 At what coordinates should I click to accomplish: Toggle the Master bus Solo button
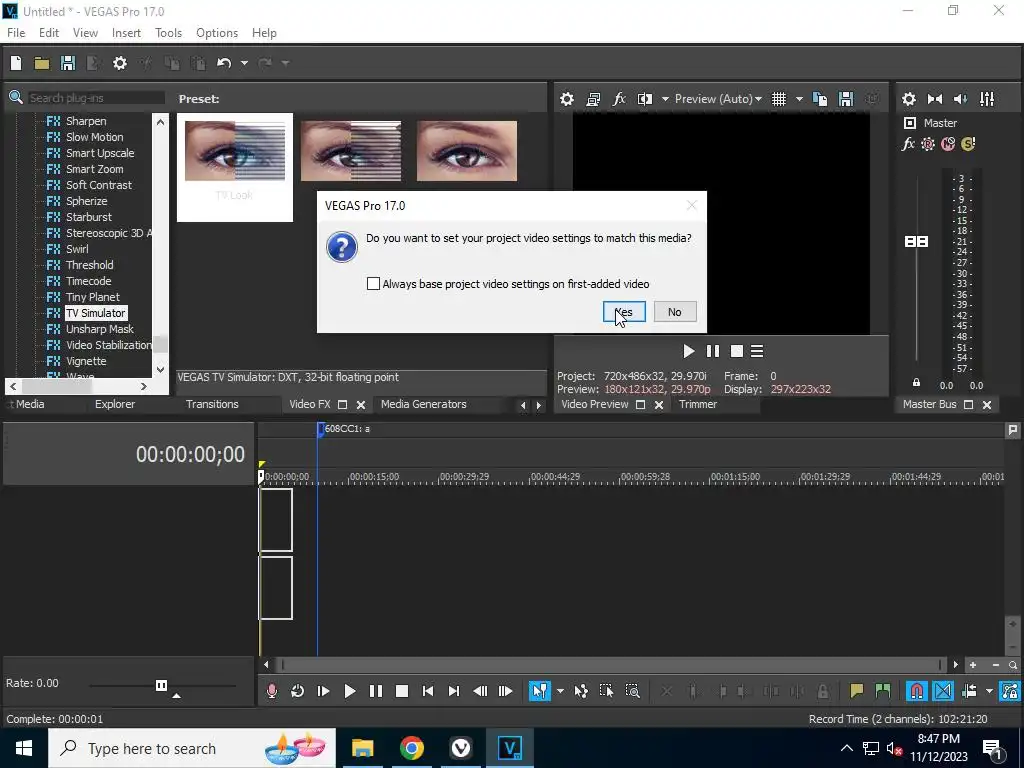[968, 144]
